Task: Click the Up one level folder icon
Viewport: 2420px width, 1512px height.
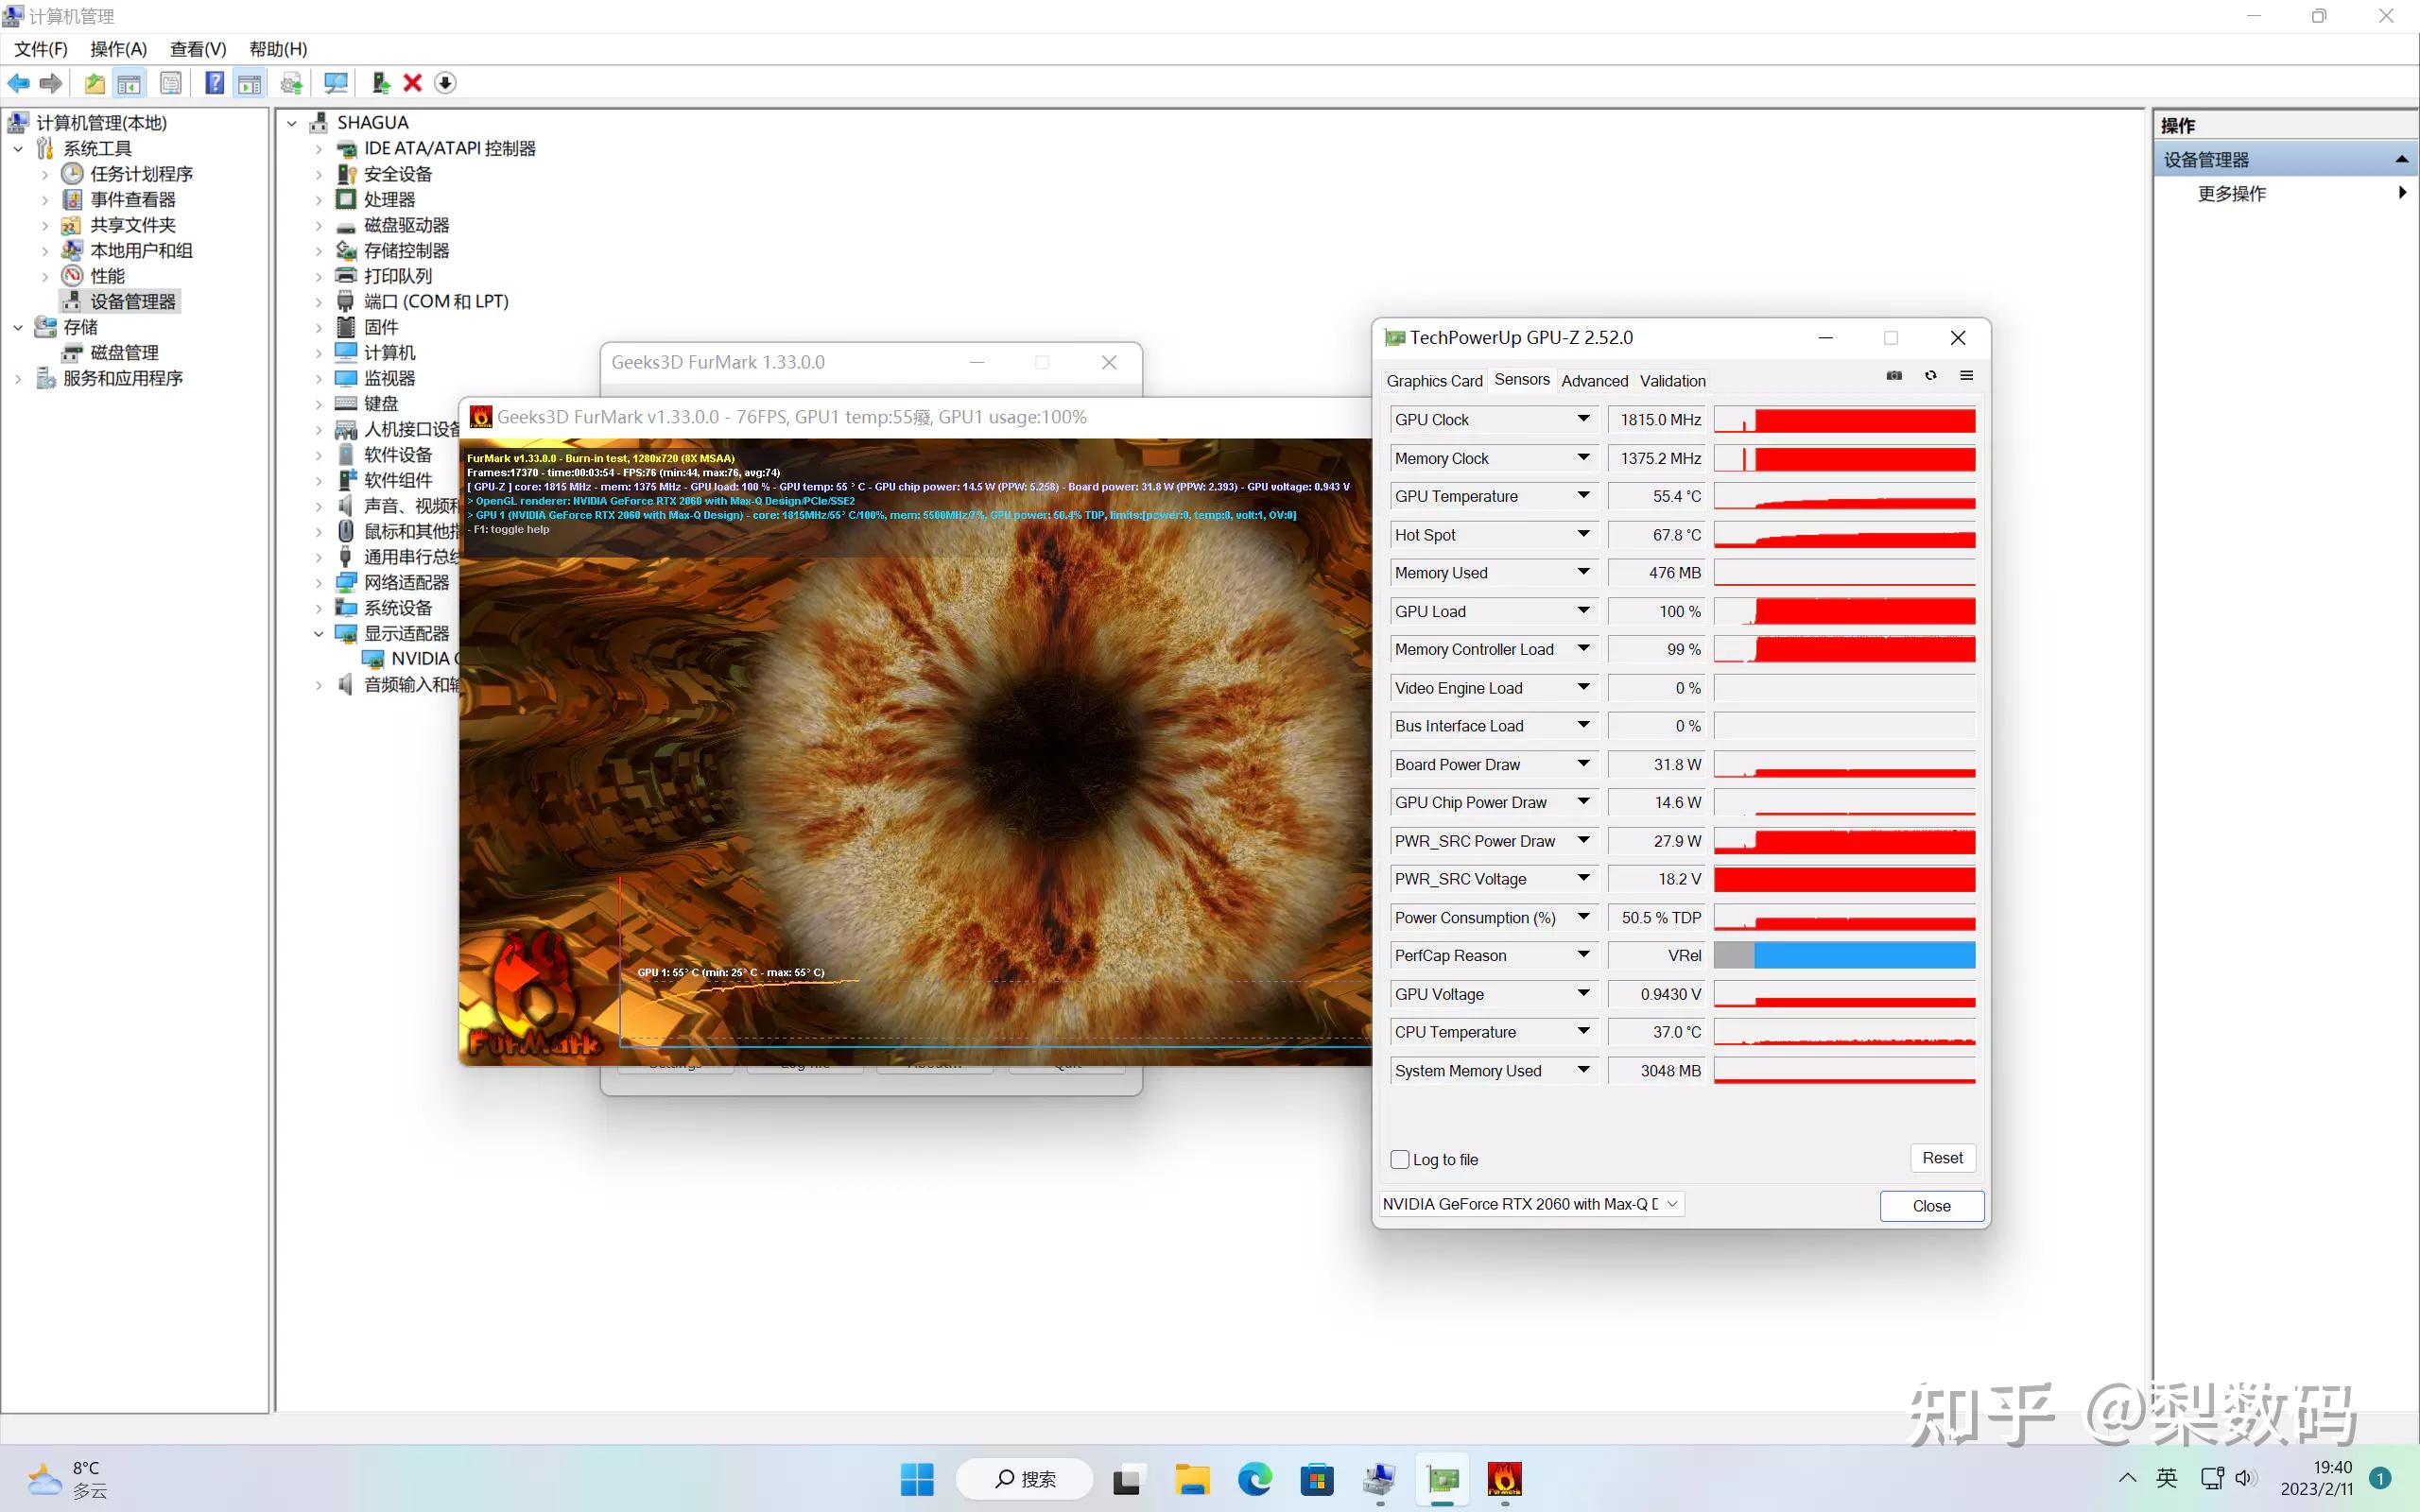Action: click(x=94, y=83)
